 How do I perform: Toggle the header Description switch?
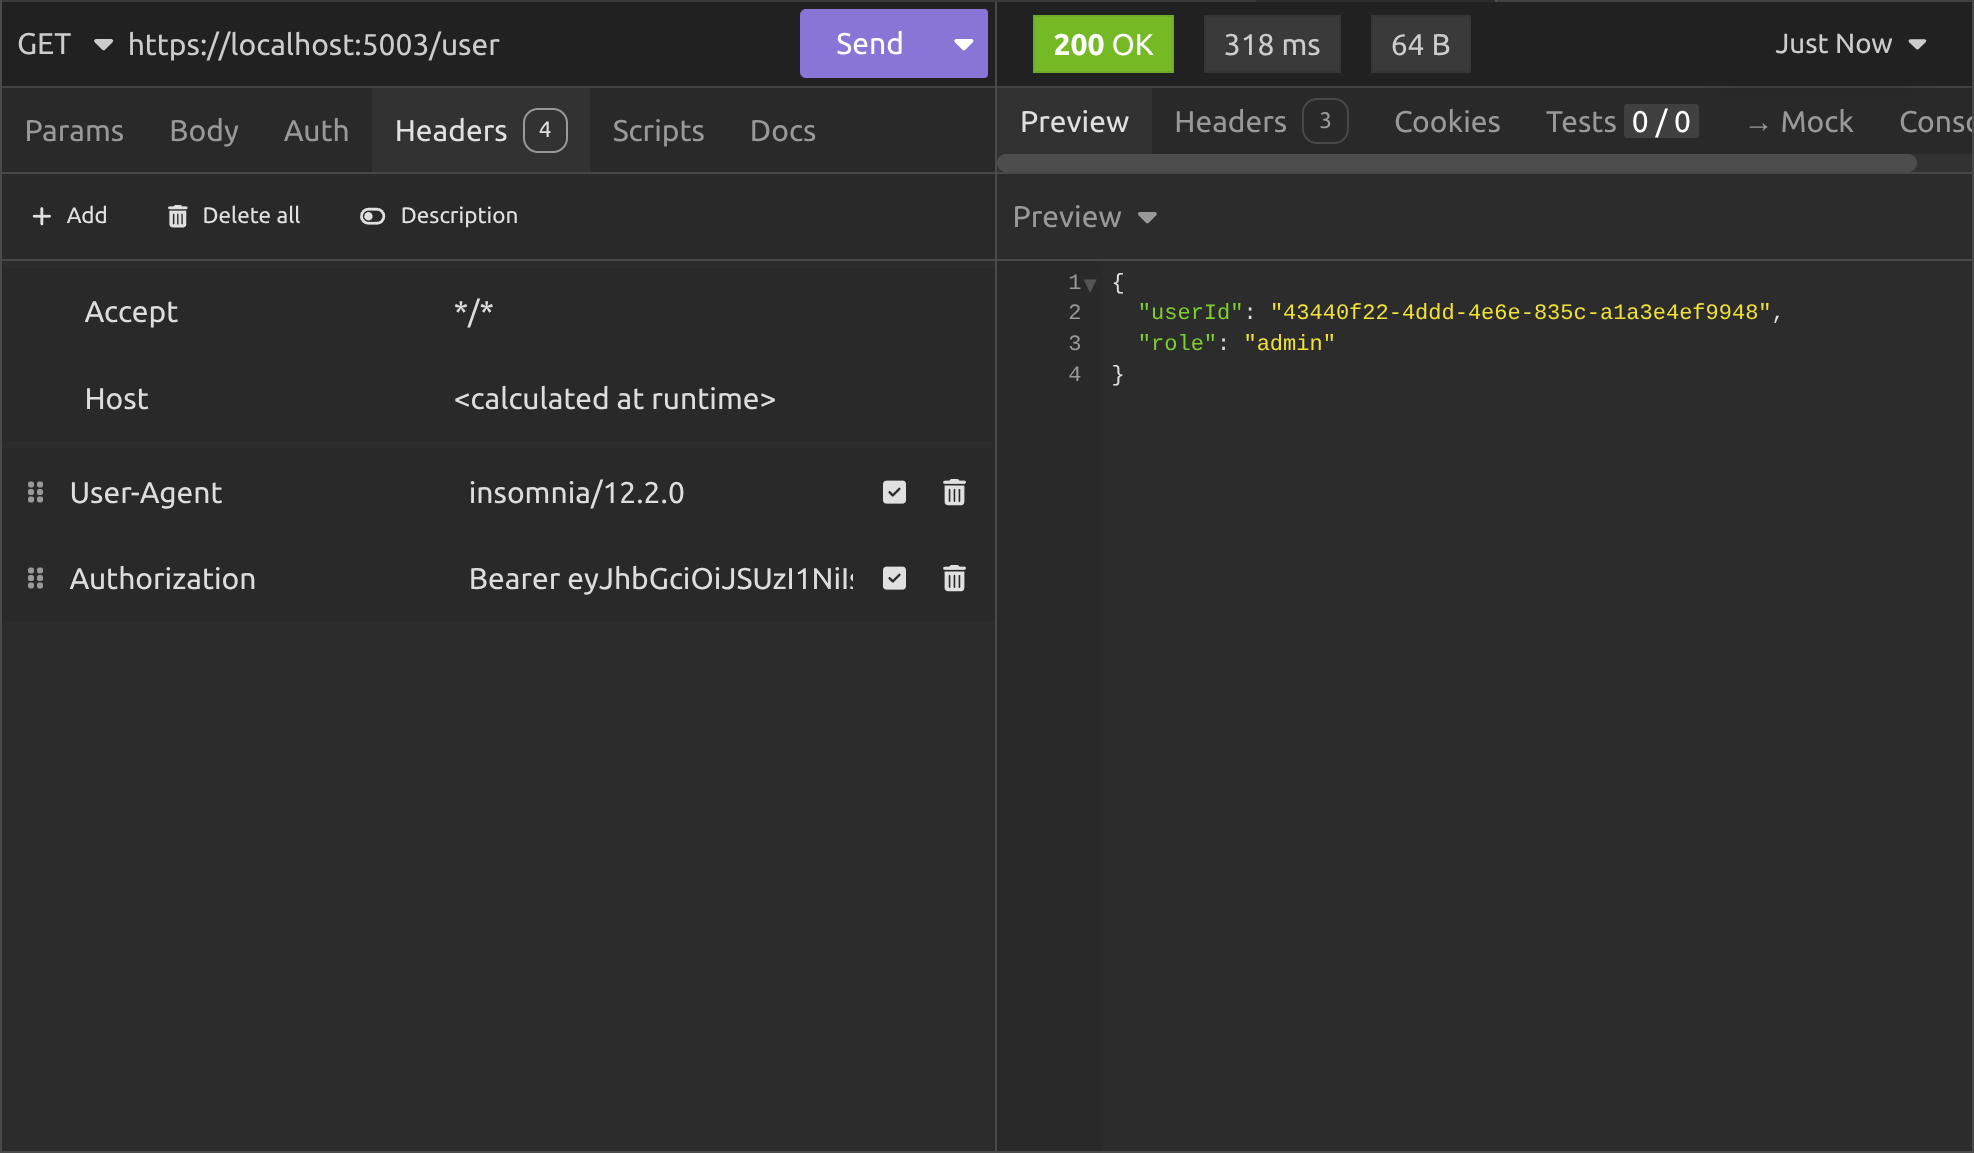pyautogui.click(x=372, y=216)
